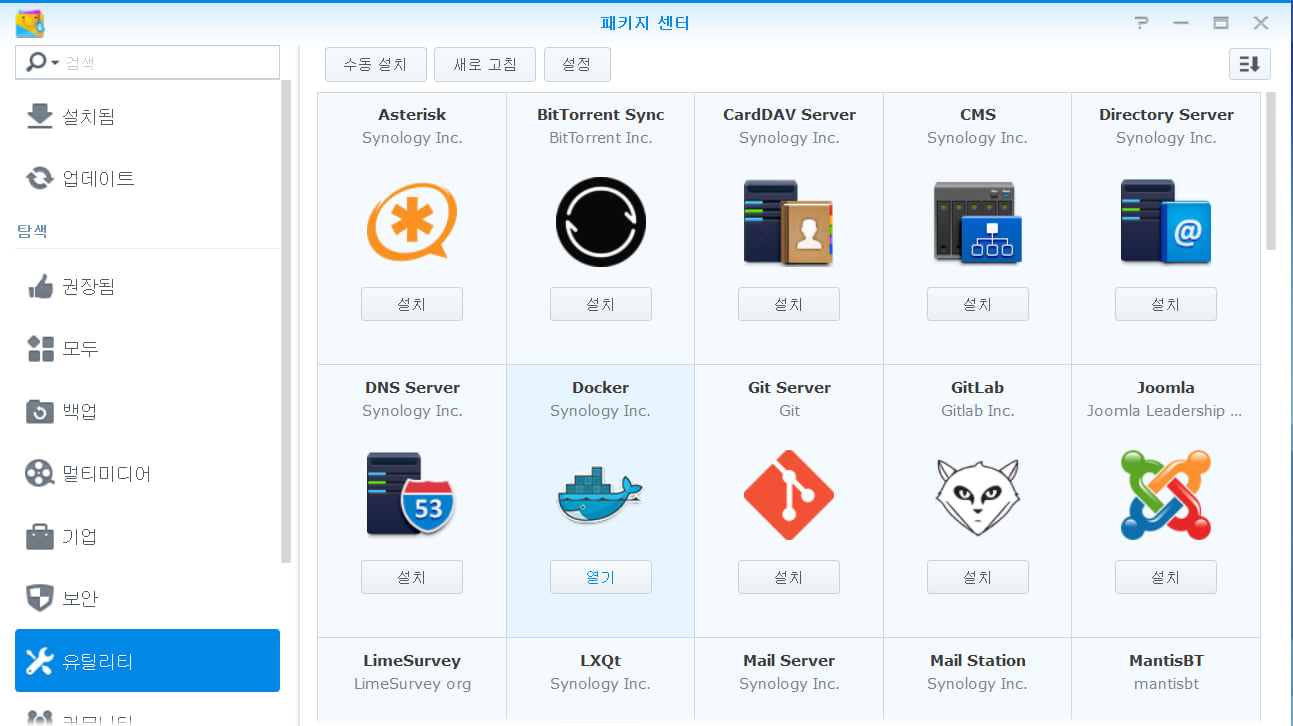This screenshot has width=1293, height=726.
Task: Click the BitTorrent Sync package icon
Action: pyautogui.click(x=600, y=222)
